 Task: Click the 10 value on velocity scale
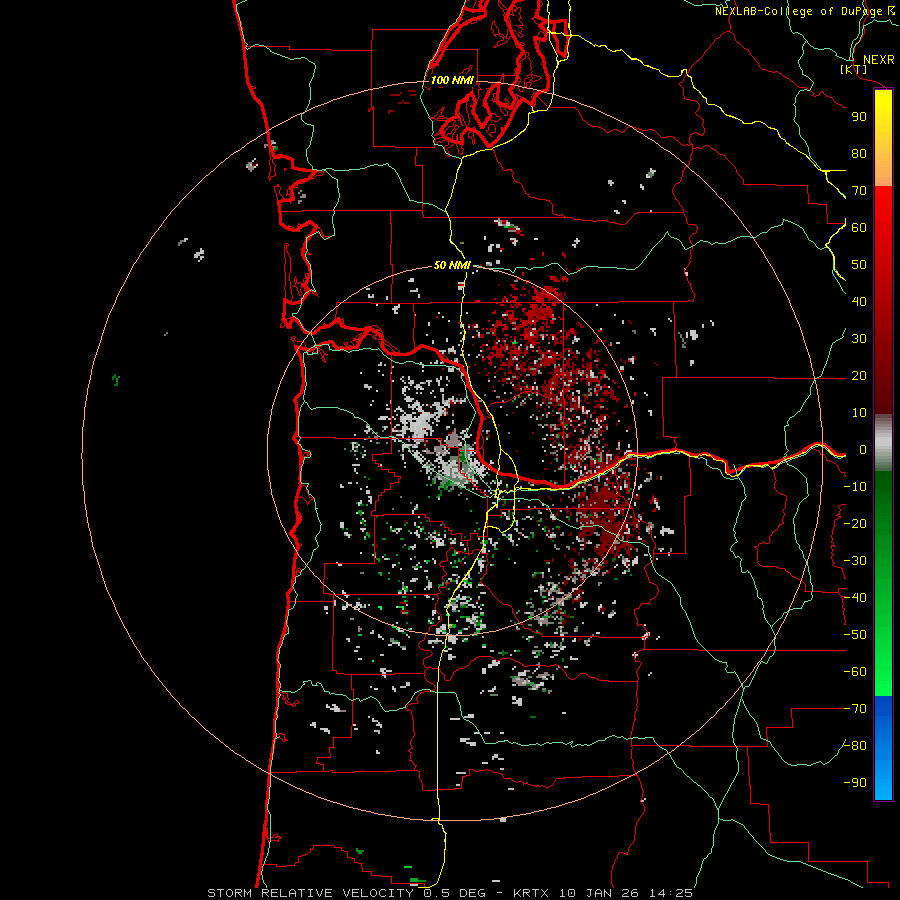[x=859, y=413]
